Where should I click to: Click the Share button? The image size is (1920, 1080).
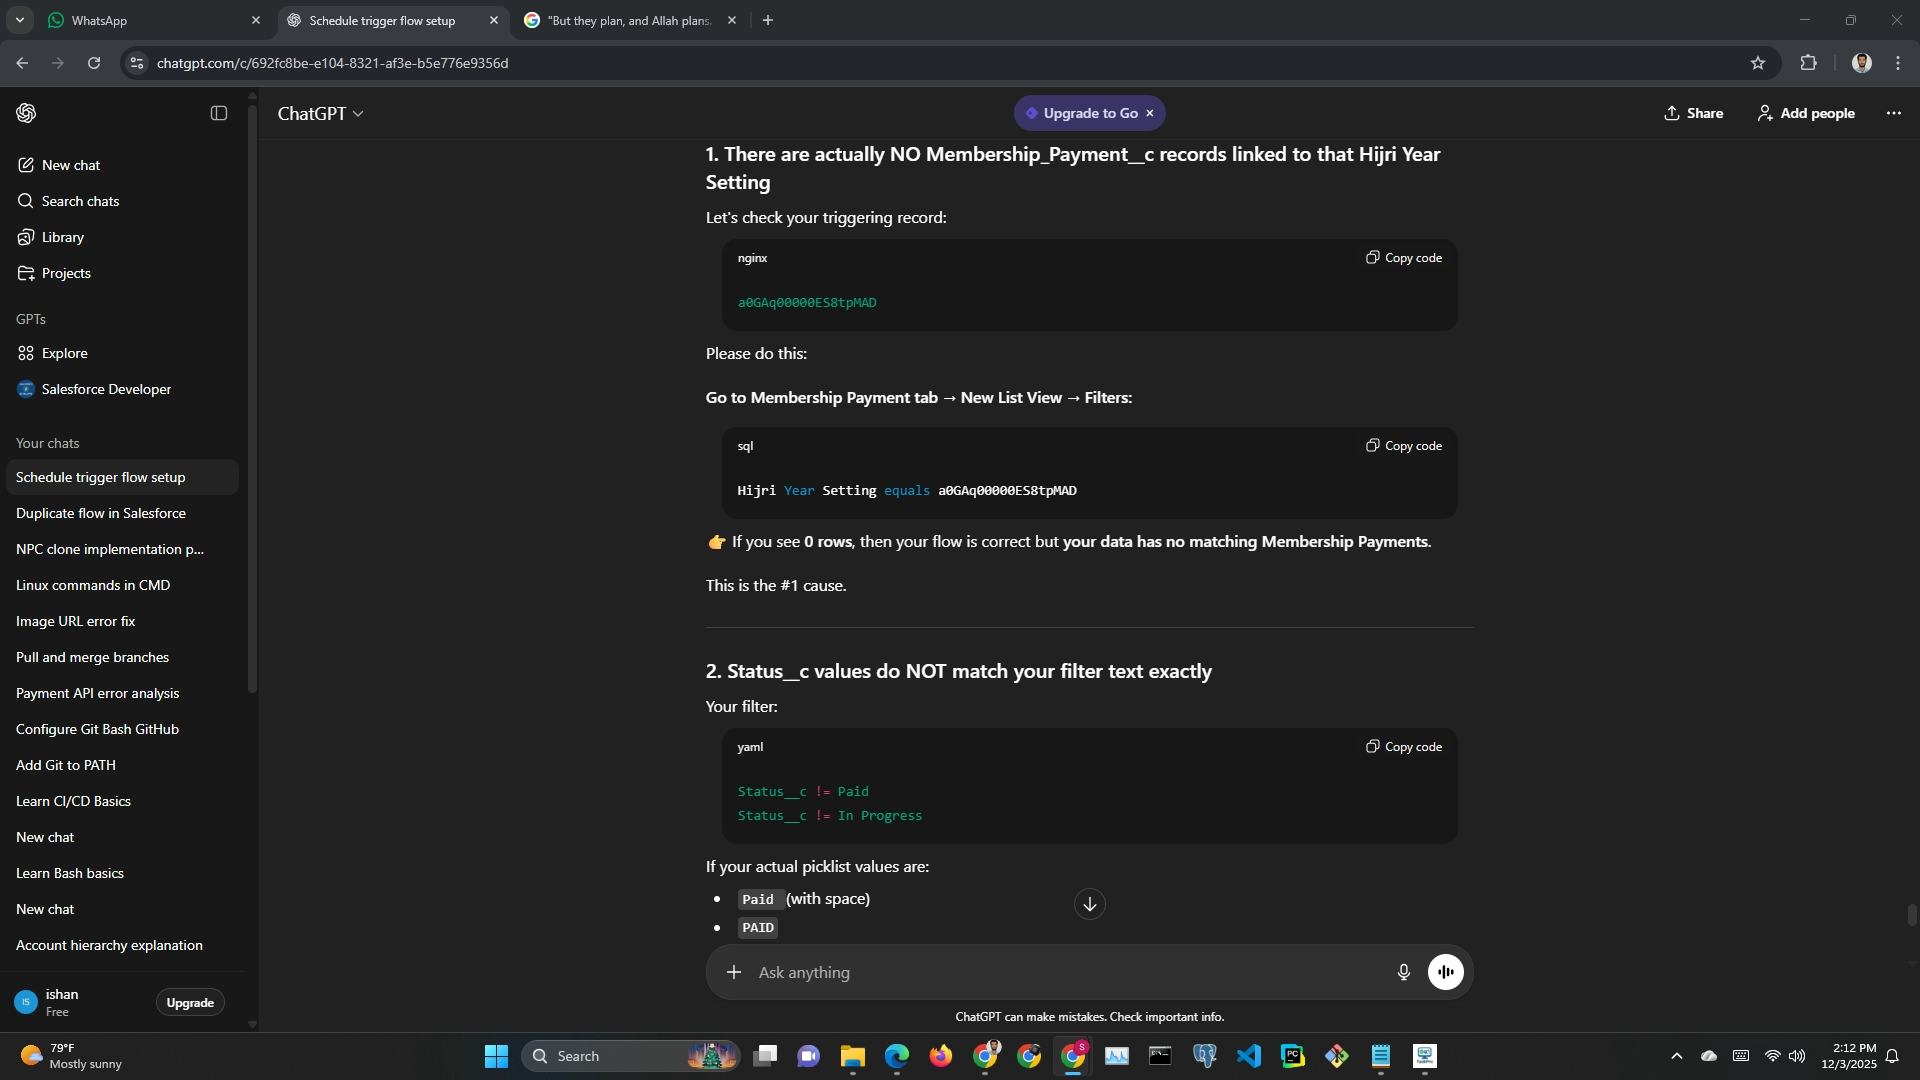(x=1693, y=113)
